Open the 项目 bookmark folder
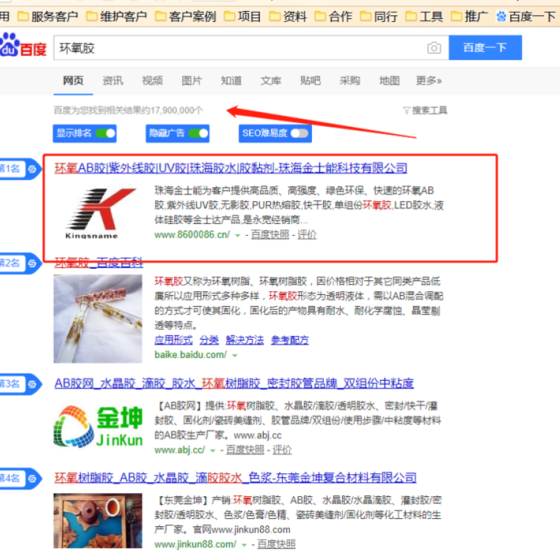560x560 pixels. pos(243,16)
